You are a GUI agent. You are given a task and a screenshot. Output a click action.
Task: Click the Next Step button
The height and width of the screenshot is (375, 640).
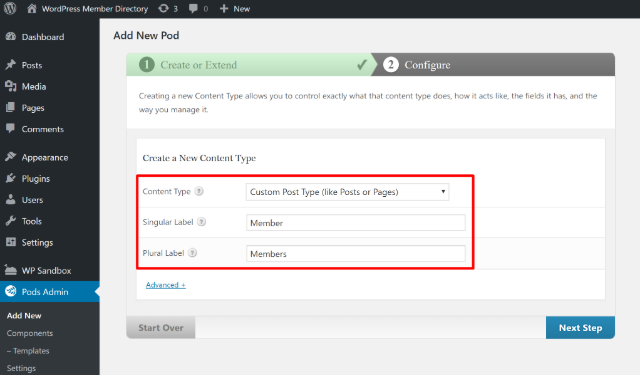pos(580,328)
